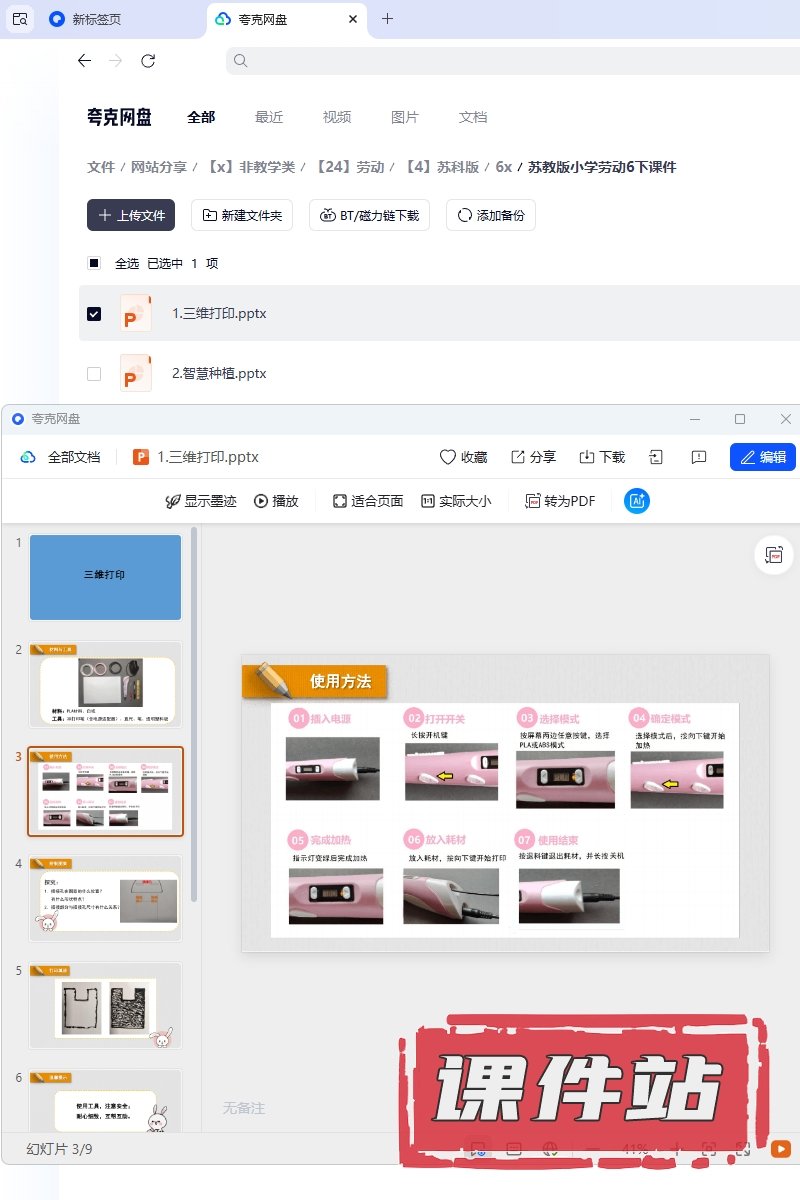The height and width of the screenshot is (1200, 800).
Task: Click the 上传文件 button
Action: (x=131, y=215)
